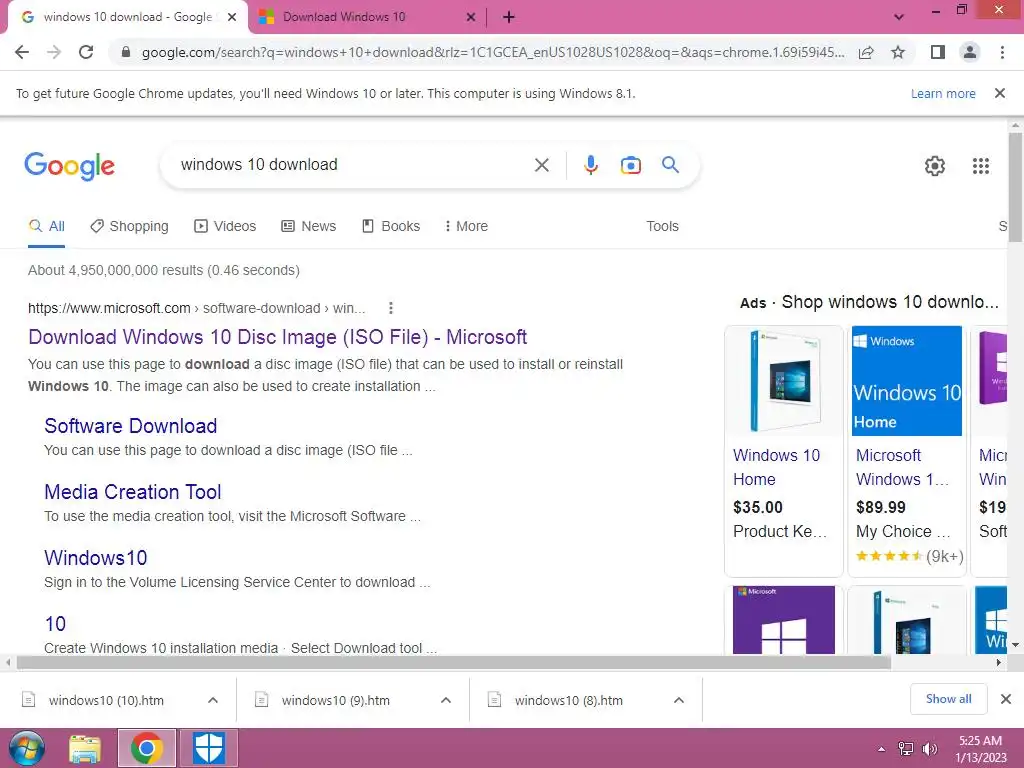Click Learn more in the infobar
The height and width of the screenshot is (768, 1024).
[943, 93]
